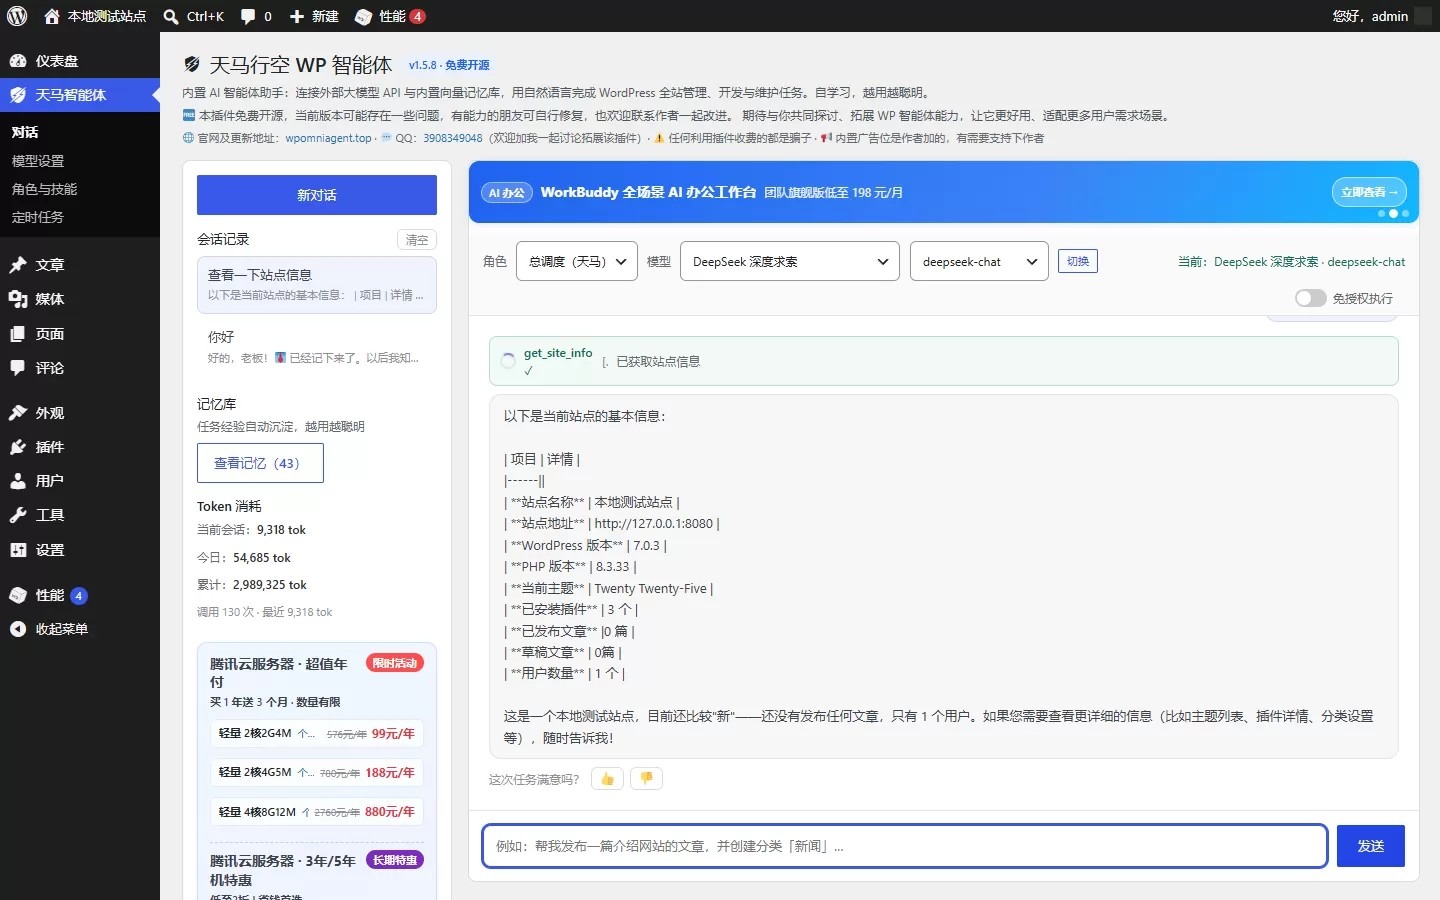
Task: Open the 对话 submenu item
Action: [25, 132]
